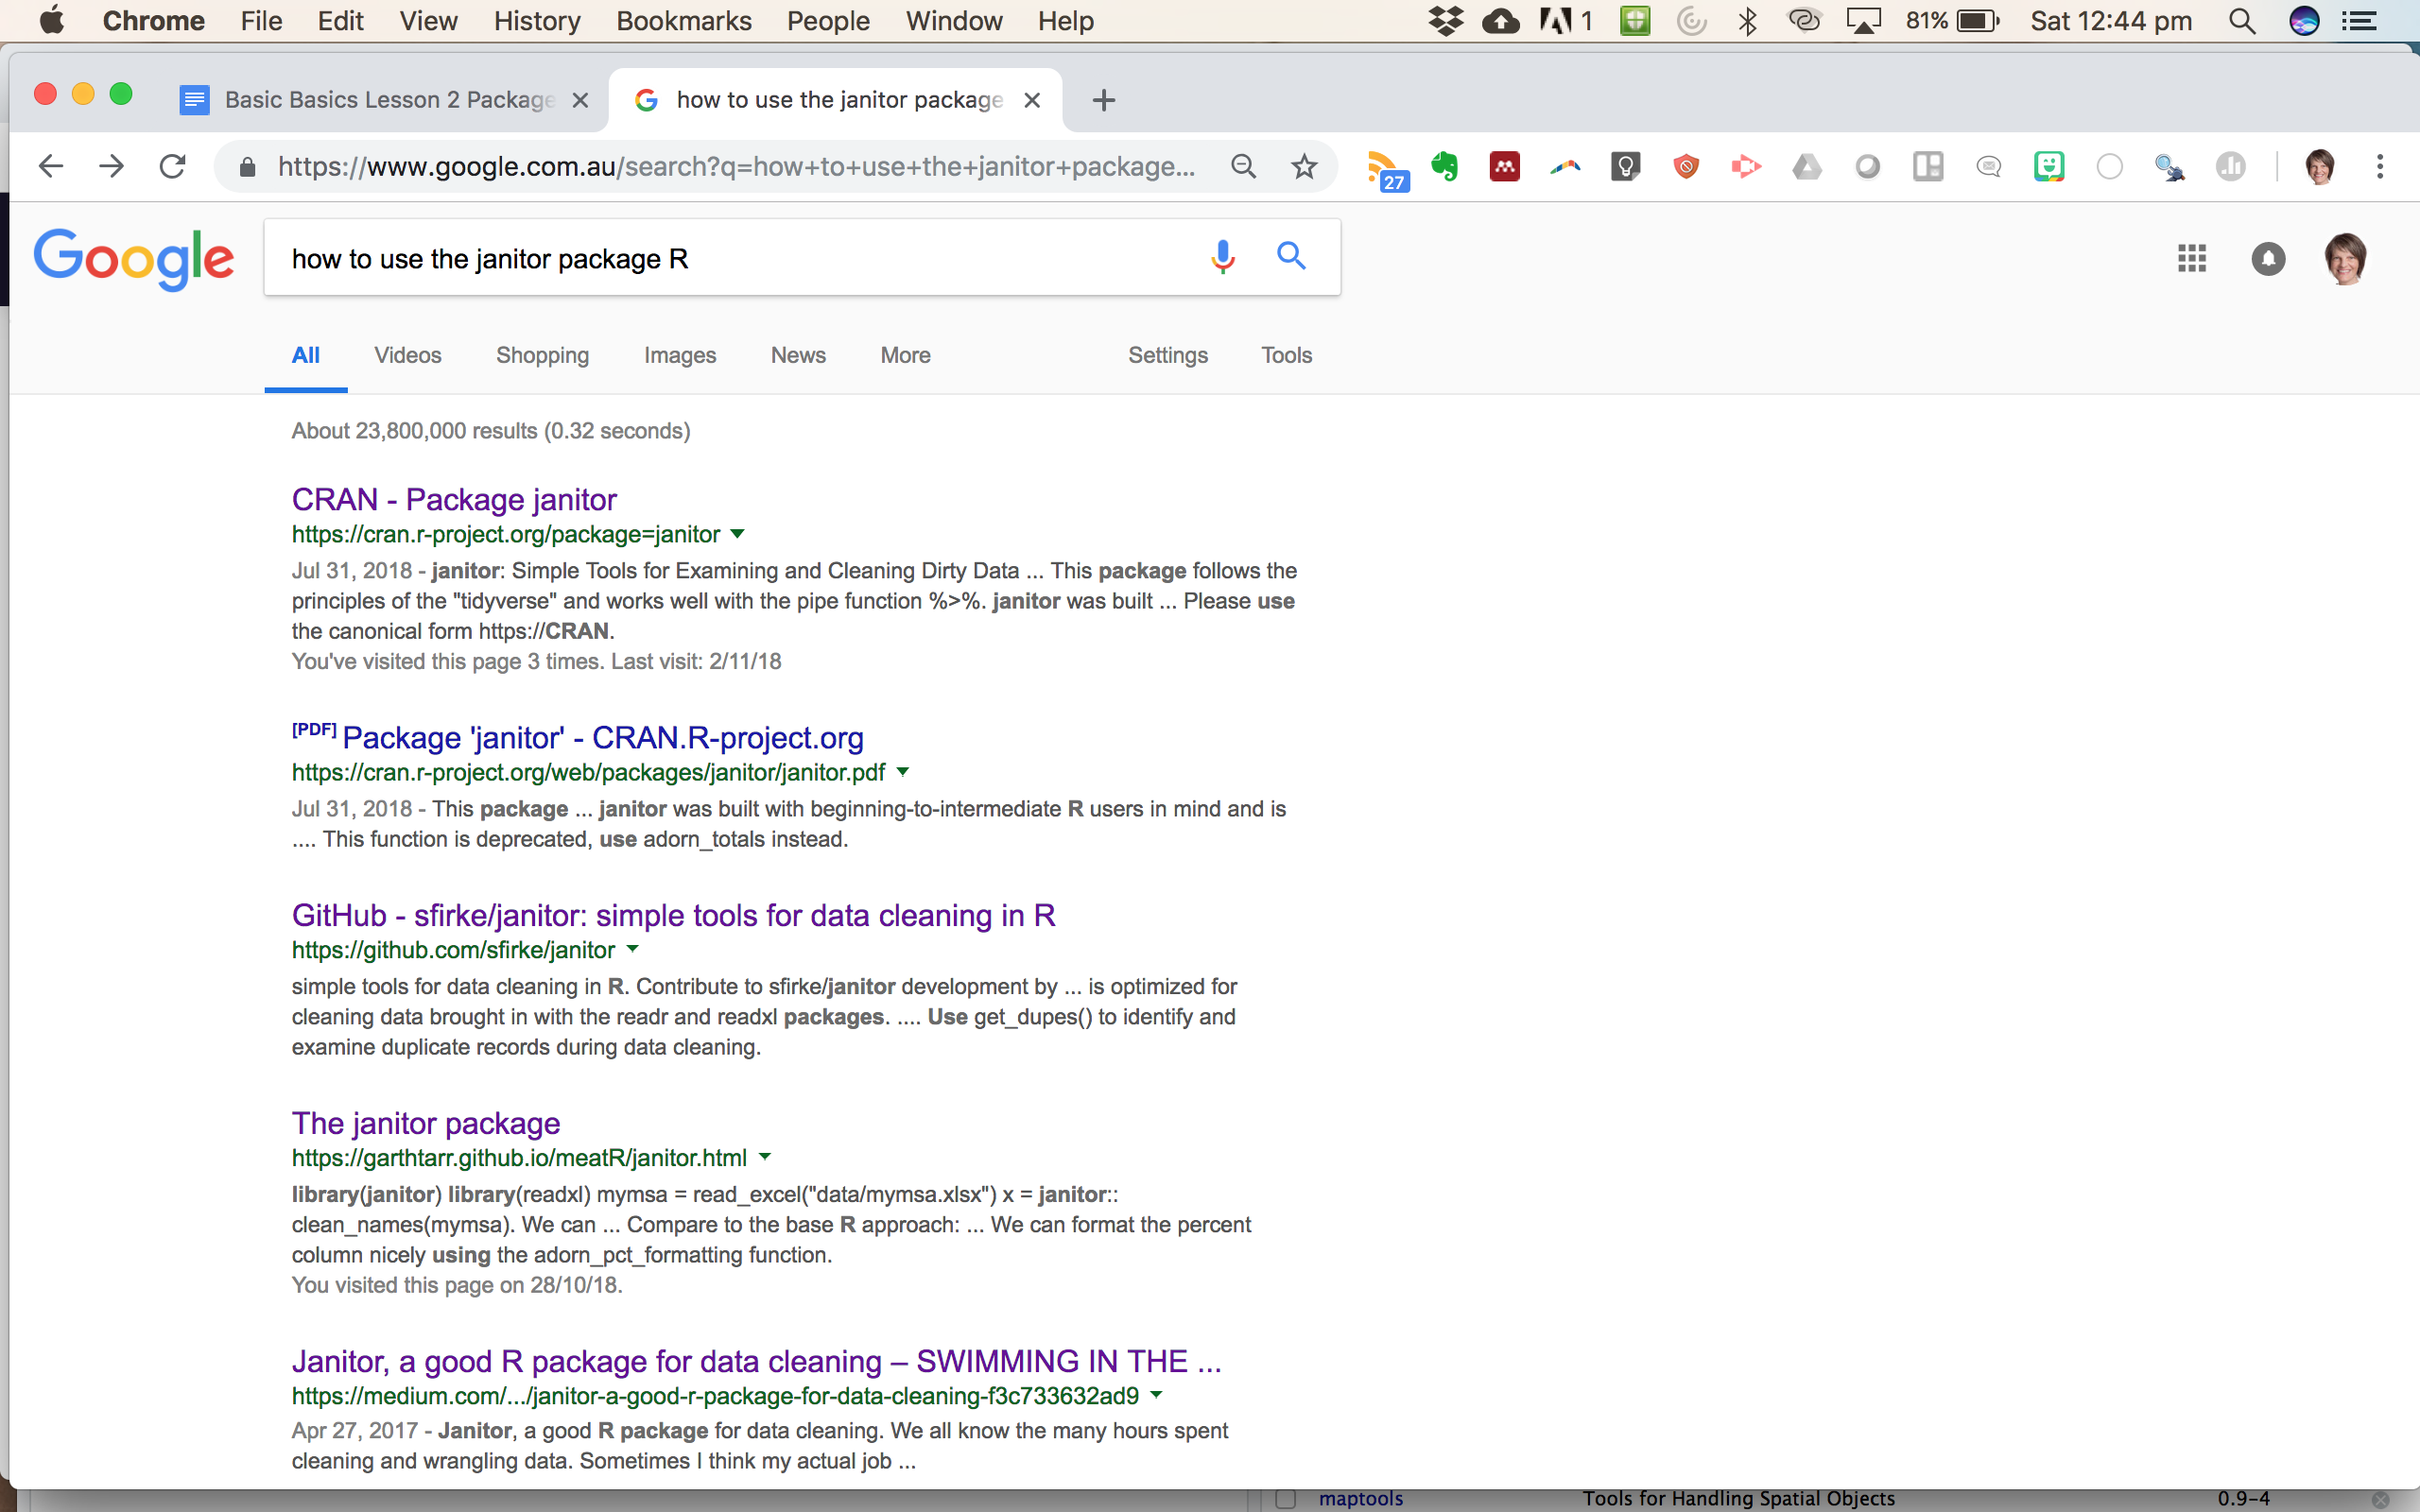Open The janitor package result link
The height and width of the screenshot is (1512, 2420).
point(426,1123)
